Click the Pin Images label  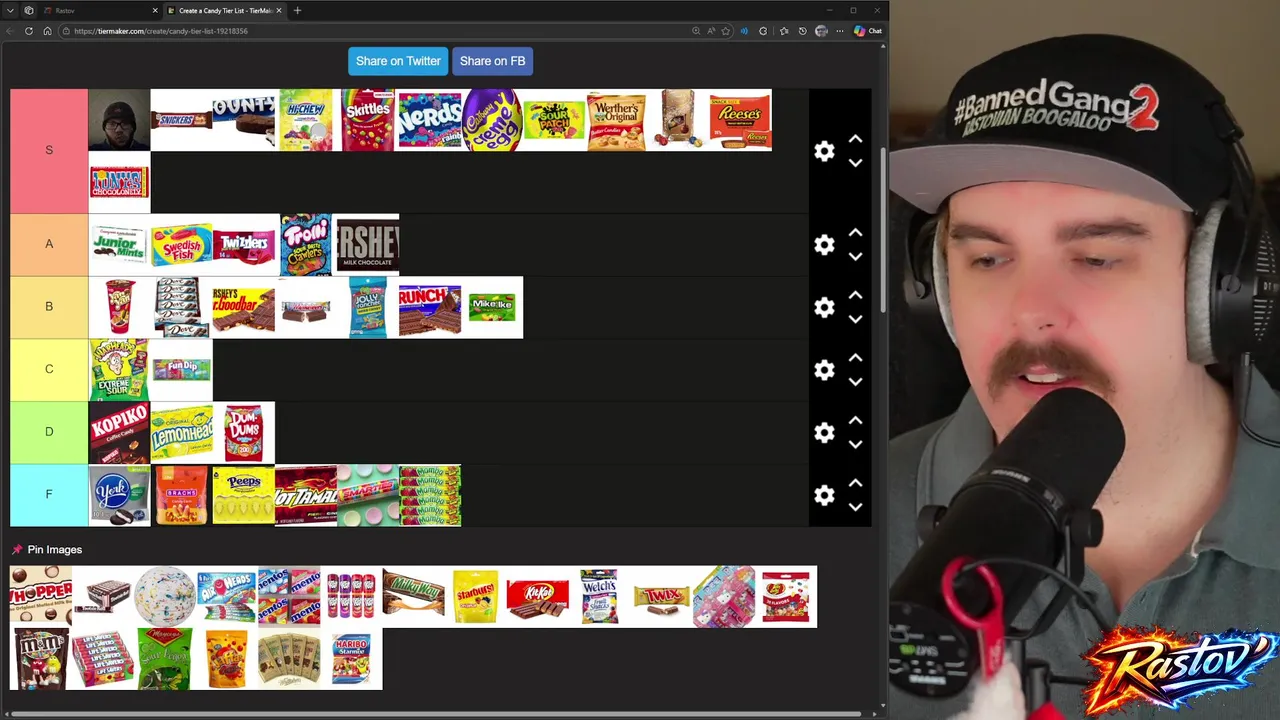(55, 549)
